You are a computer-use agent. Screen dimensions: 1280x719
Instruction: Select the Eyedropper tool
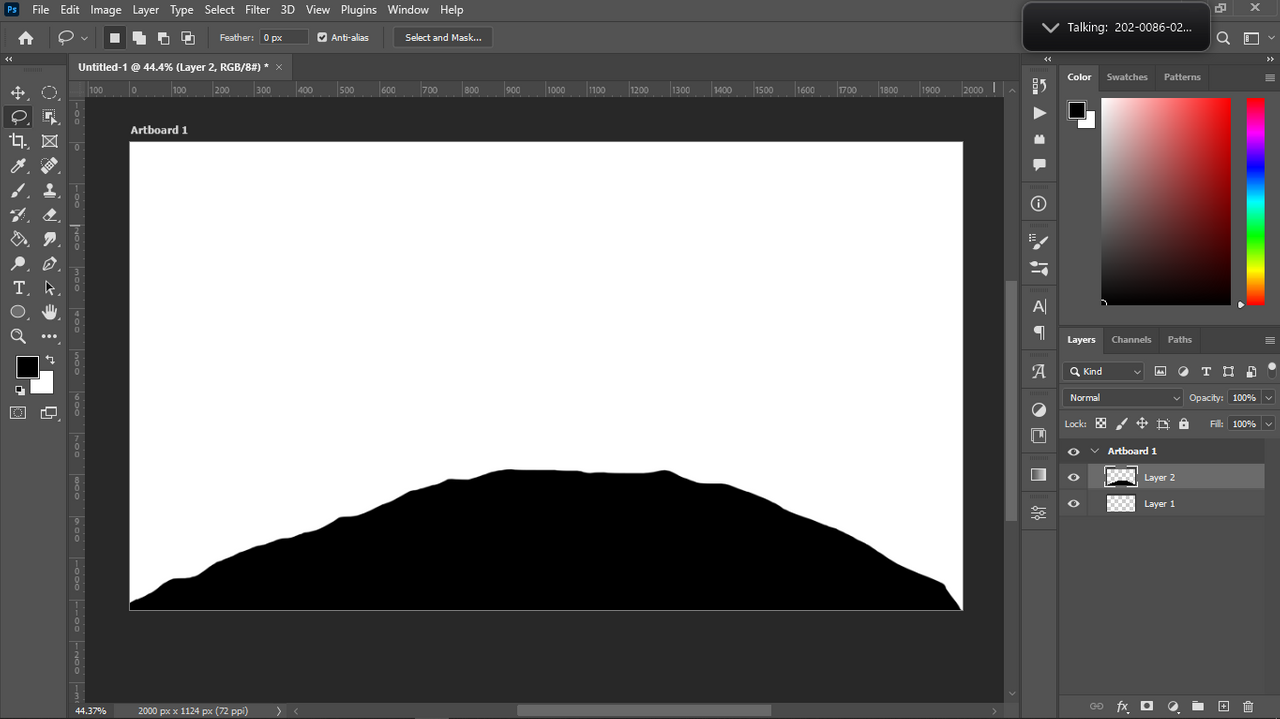(x=18, y=166)
